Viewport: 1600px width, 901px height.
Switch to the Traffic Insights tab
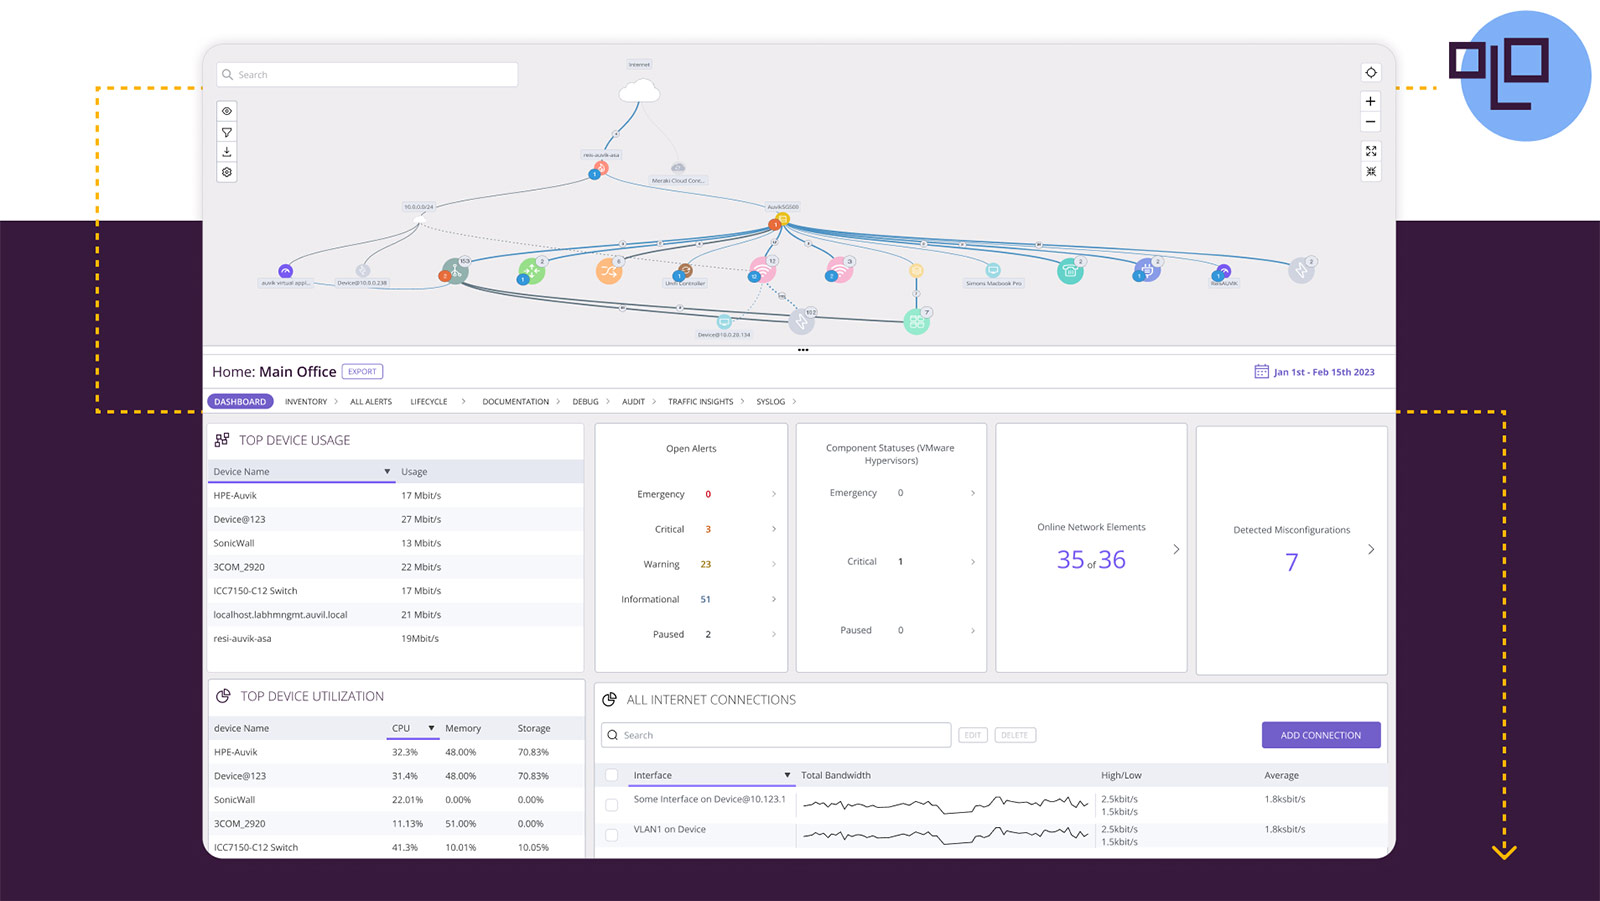[x=700, y=402]
